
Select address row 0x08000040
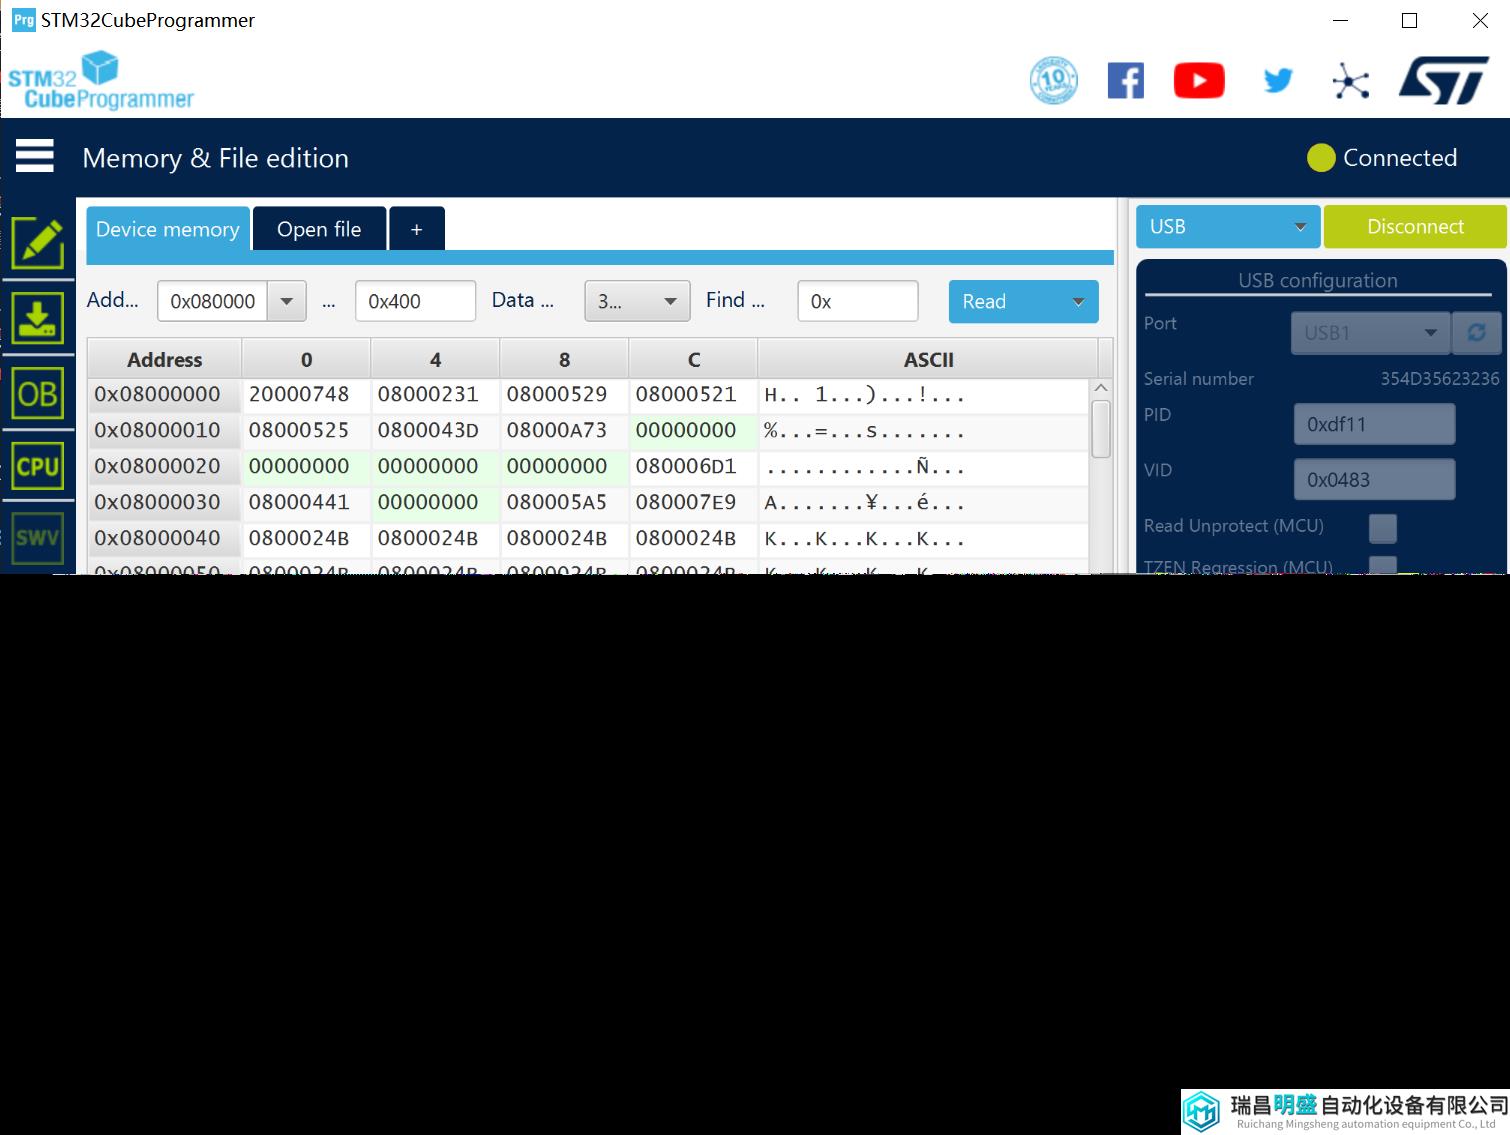[x=164, y=538]
